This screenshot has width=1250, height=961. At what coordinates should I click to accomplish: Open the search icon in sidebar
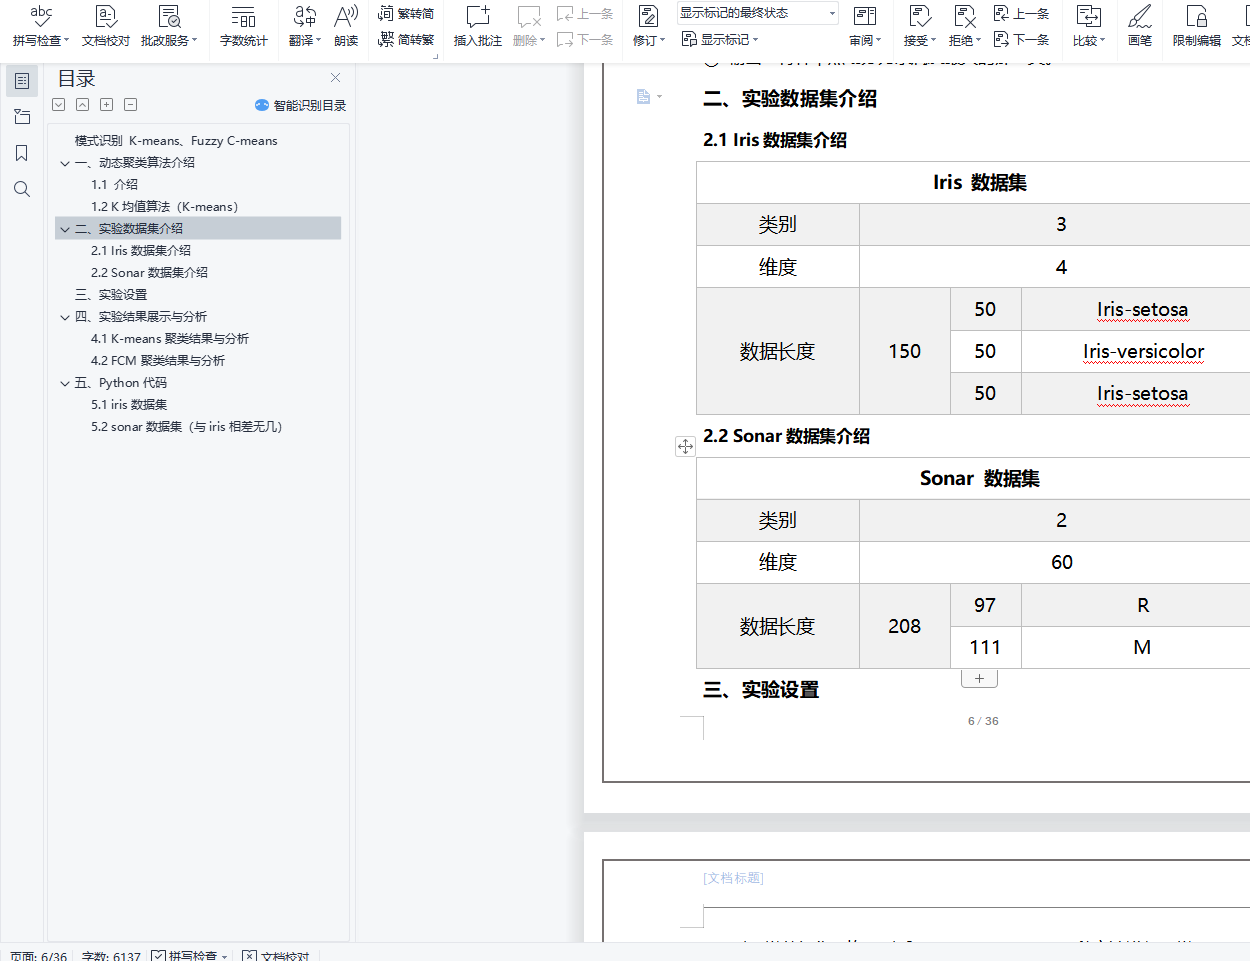point(22,189)
